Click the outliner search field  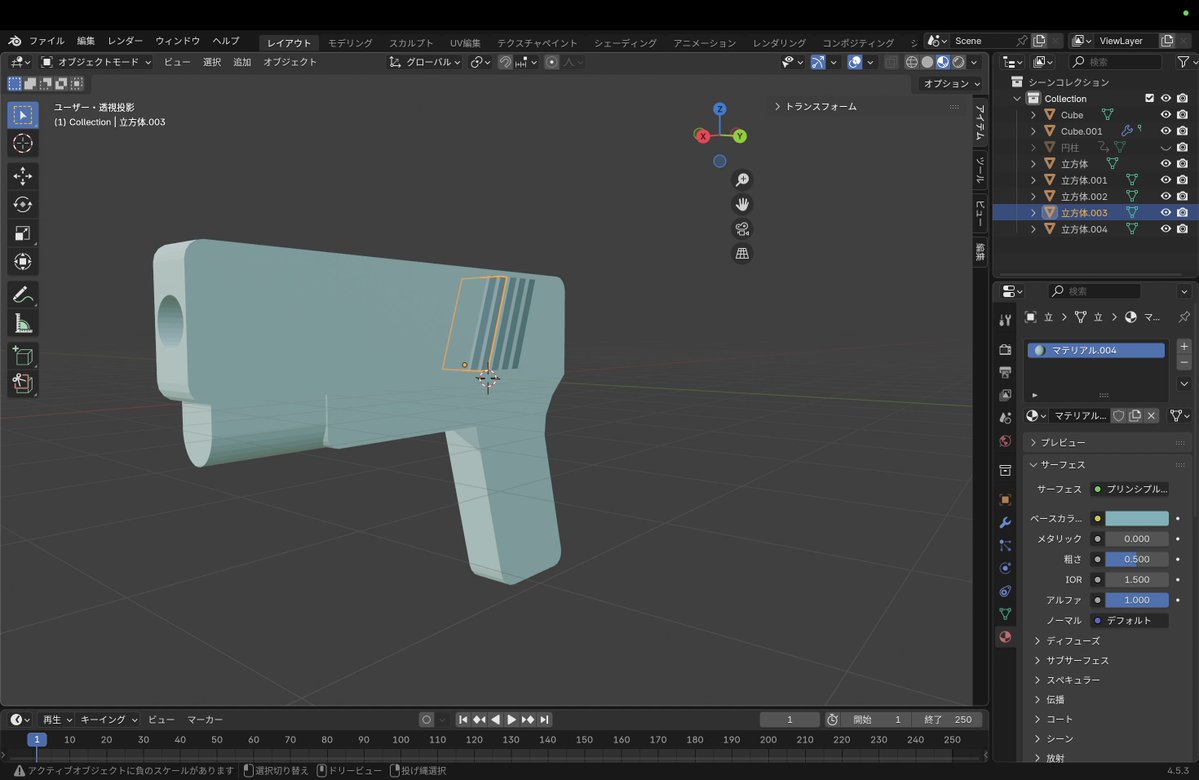click(1114, 61)
